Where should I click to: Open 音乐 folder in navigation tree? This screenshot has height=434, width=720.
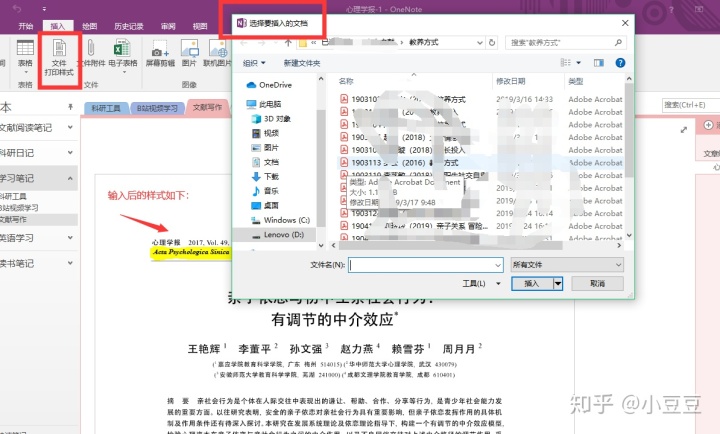click(x=265, y=191)
